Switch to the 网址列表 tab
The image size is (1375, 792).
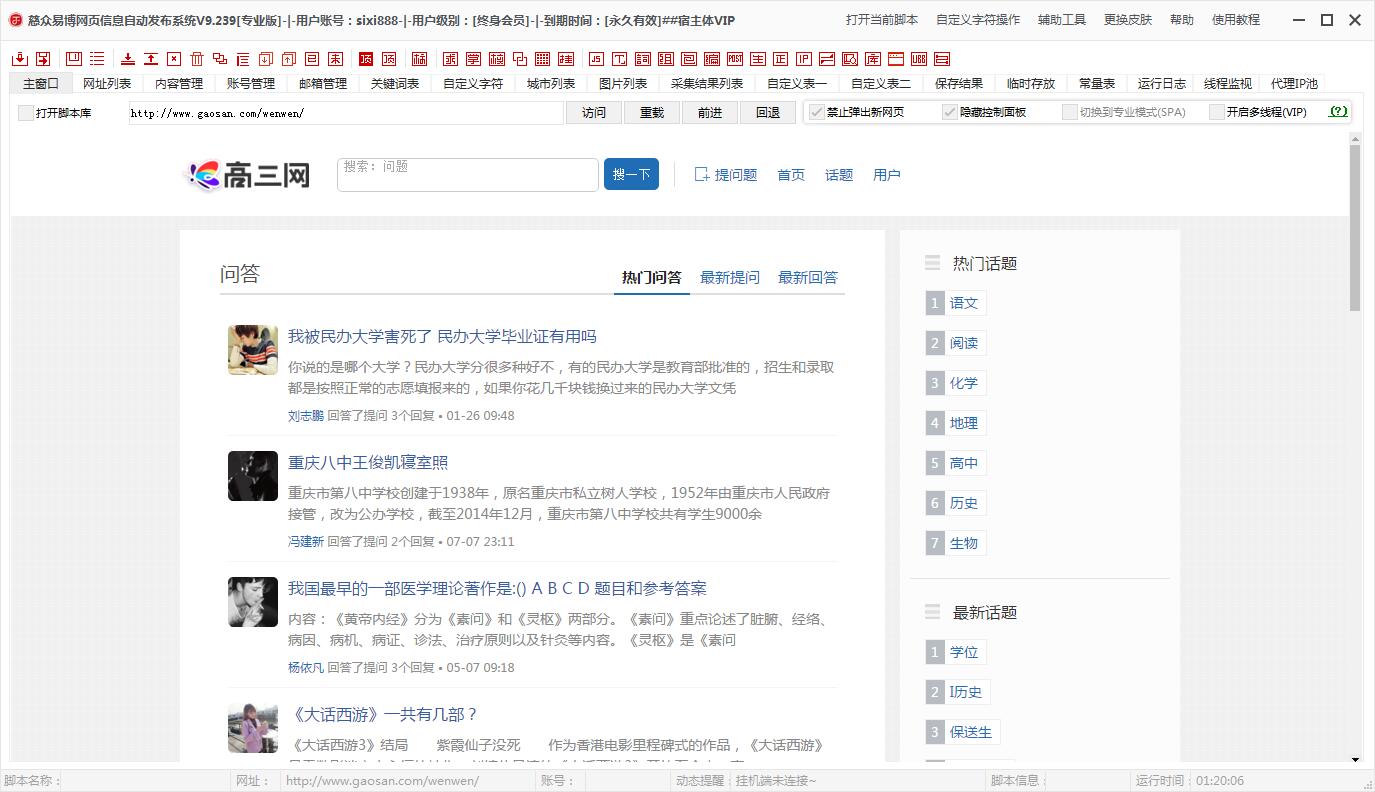tap(107, 84)
